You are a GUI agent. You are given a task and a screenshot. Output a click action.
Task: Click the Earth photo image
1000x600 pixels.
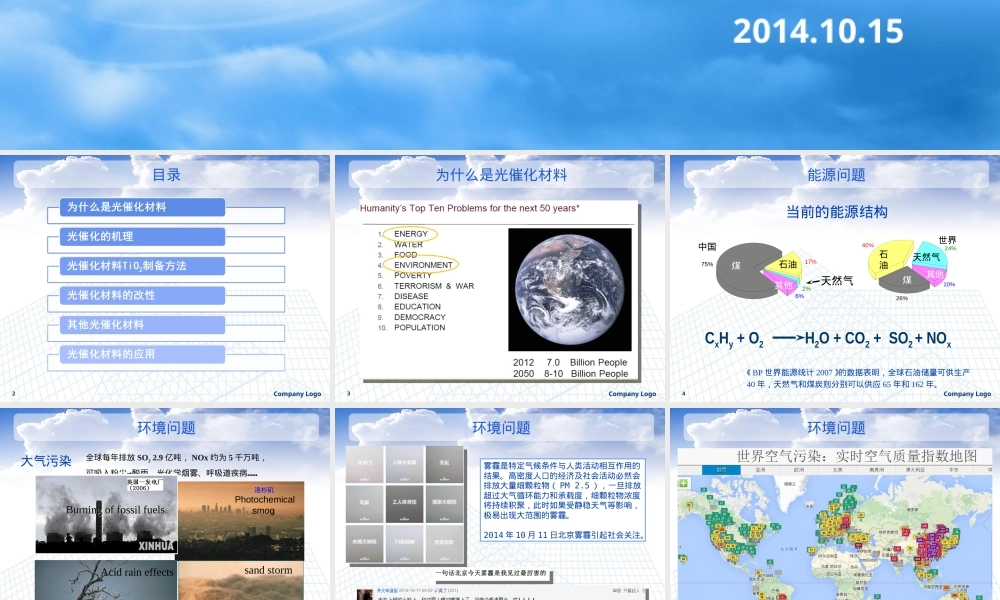coord(570,289)
